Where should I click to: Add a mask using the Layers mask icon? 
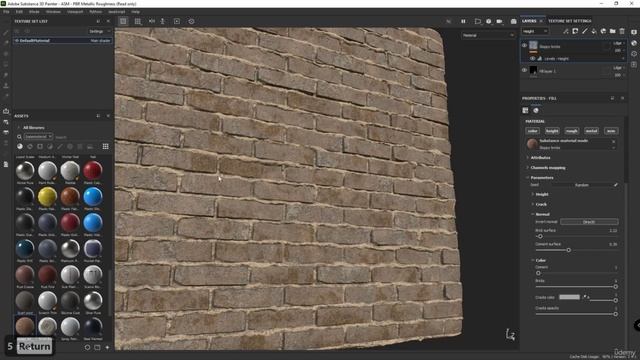[575, 31]
